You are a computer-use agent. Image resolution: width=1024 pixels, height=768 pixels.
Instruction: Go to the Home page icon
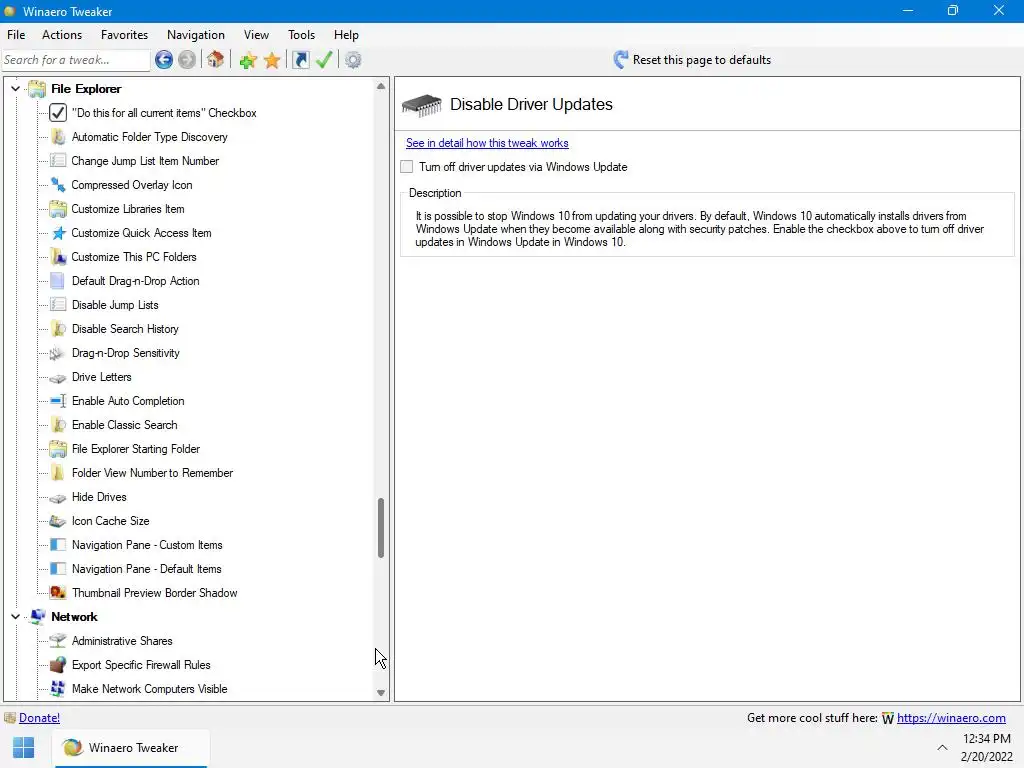pos(216,60)
